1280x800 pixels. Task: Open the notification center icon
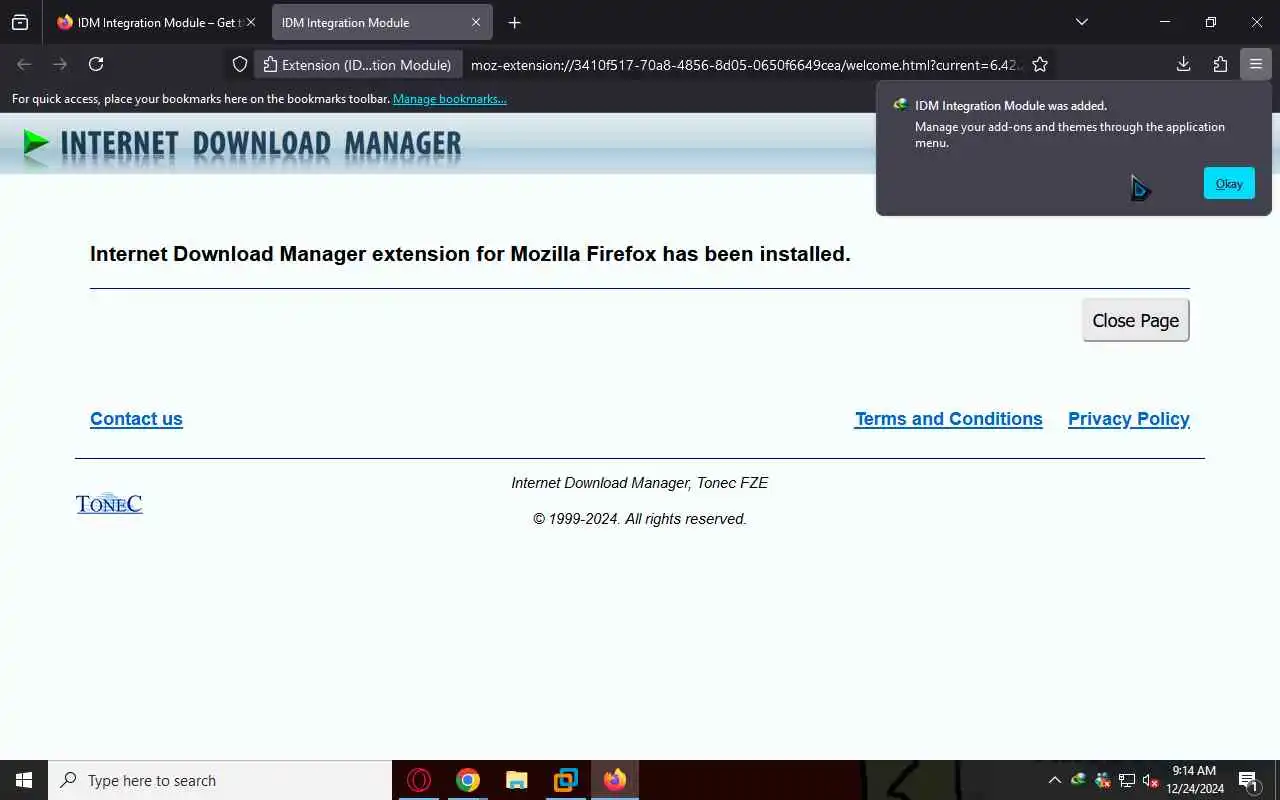tap(1248, 780)
